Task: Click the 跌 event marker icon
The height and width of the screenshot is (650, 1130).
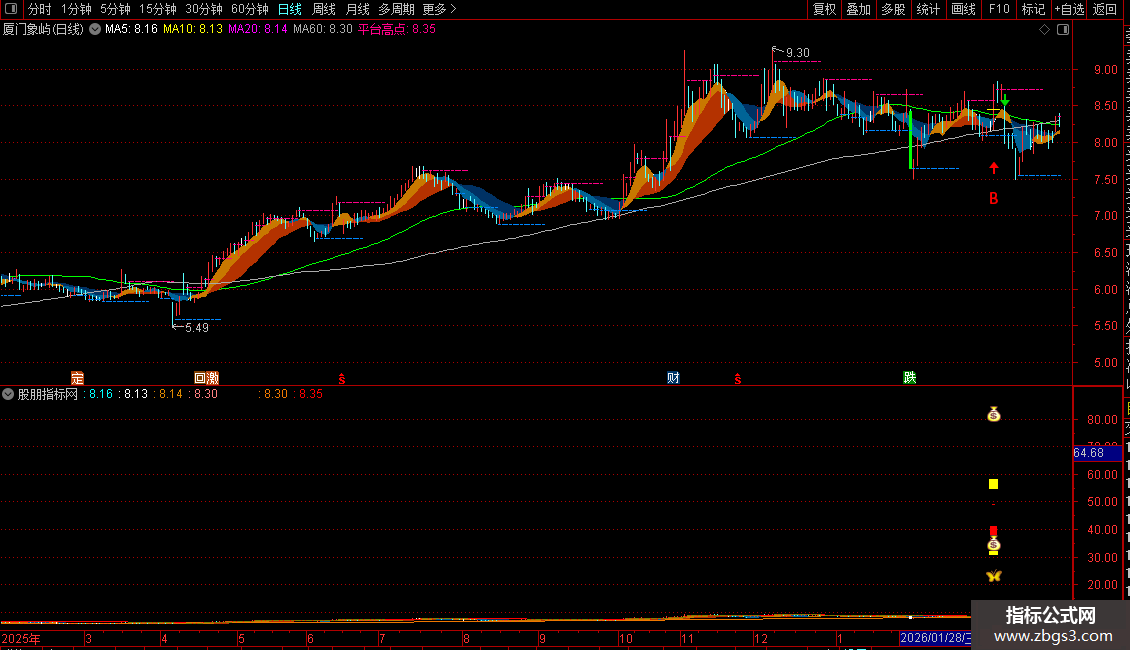Action: click(909, 378)
